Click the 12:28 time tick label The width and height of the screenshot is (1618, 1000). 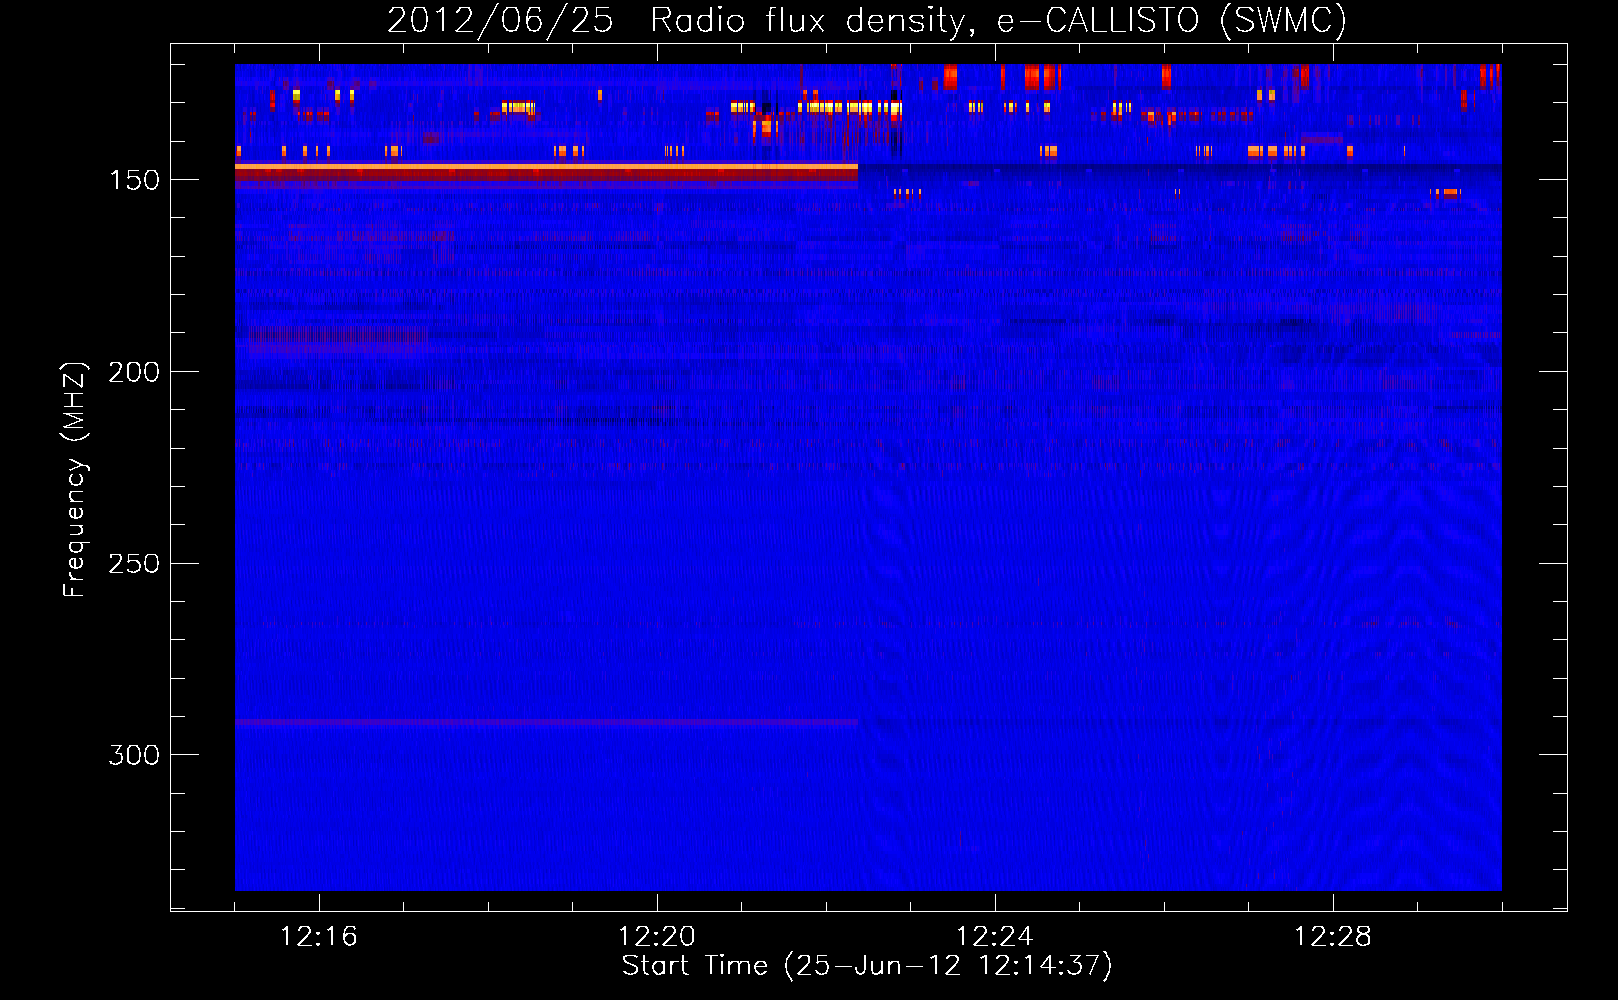1333,937
